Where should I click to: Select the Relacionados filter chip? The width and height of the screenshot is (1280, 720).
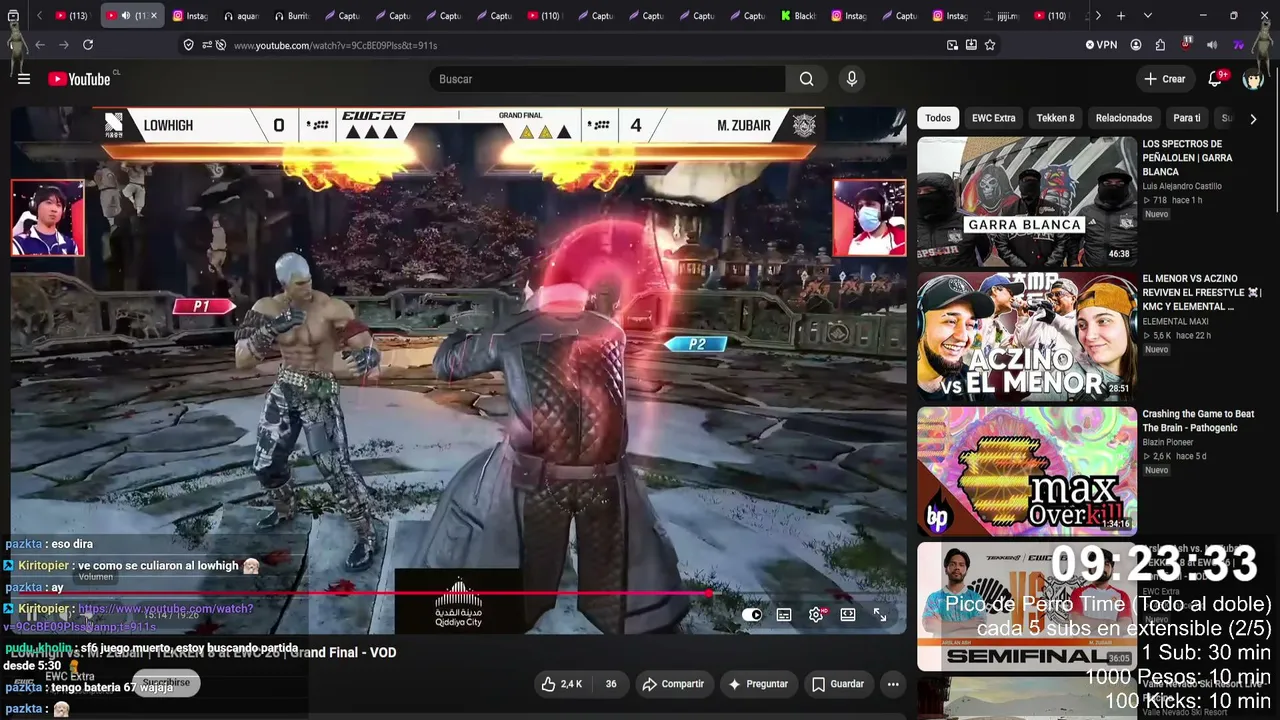(x=1124, y=118)
